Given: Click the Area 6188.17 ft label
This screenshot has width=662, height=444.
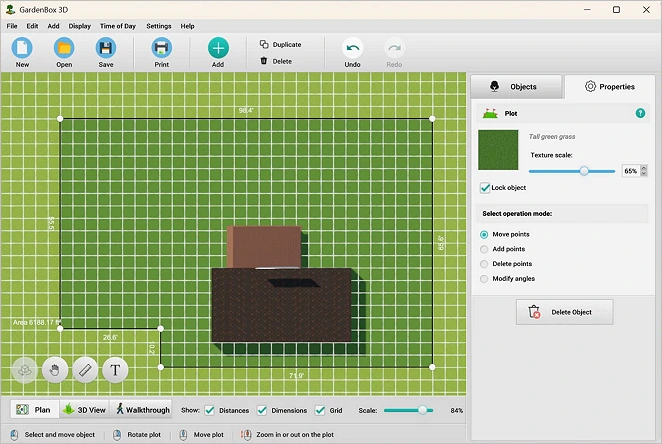Looking at the screenshot, I should [37, 322].
